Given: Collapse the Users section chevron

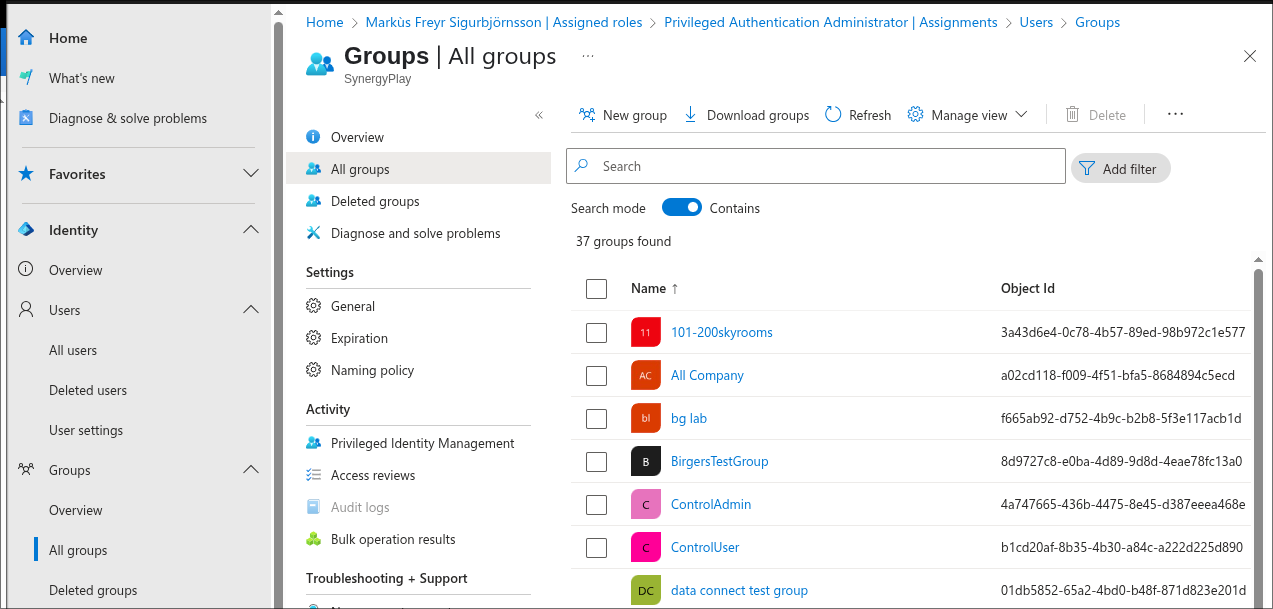Looking at the screenshot, I should (251, 310).
